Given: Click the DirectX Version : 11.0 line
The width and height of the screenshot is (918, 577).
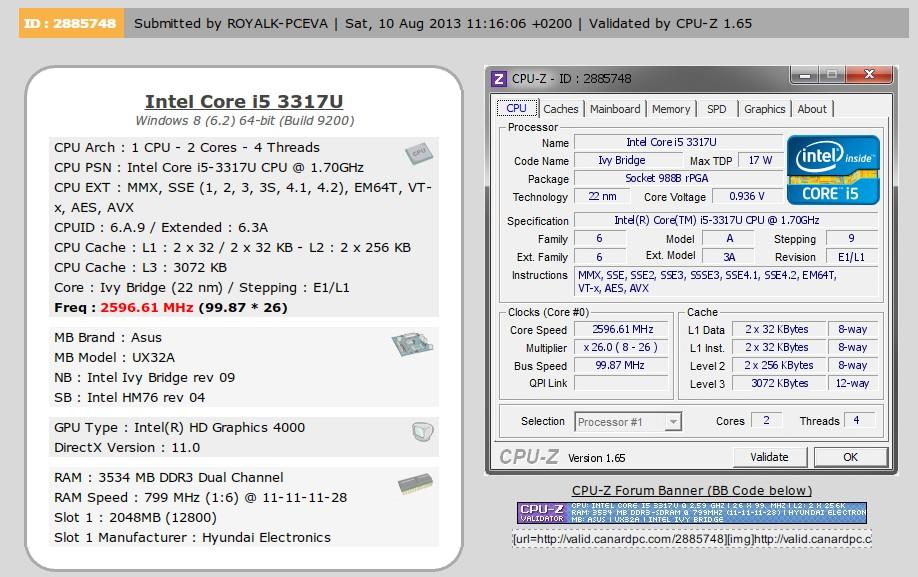Looking at the screenshot, I should 127,448.
